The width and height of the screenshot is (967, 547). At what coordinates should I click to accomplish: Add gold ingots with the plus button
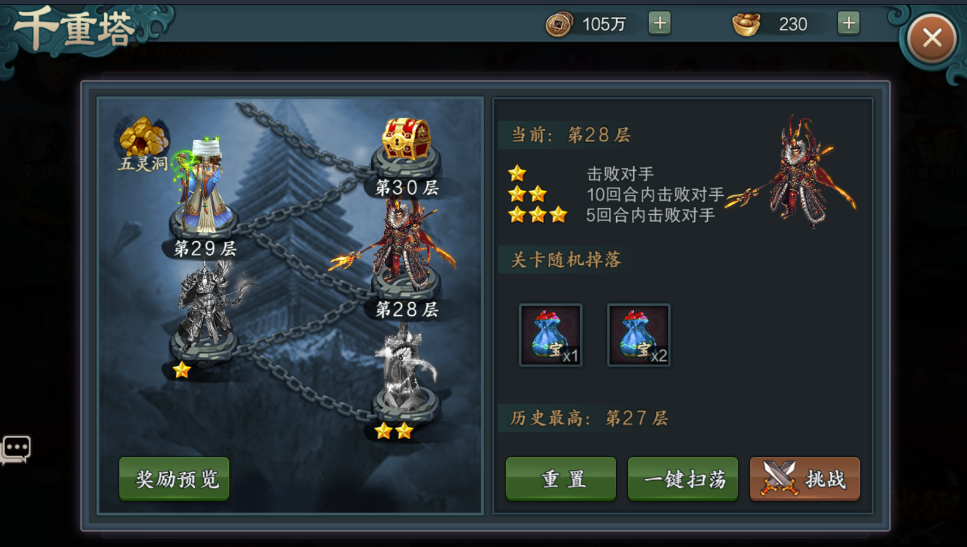849,23
